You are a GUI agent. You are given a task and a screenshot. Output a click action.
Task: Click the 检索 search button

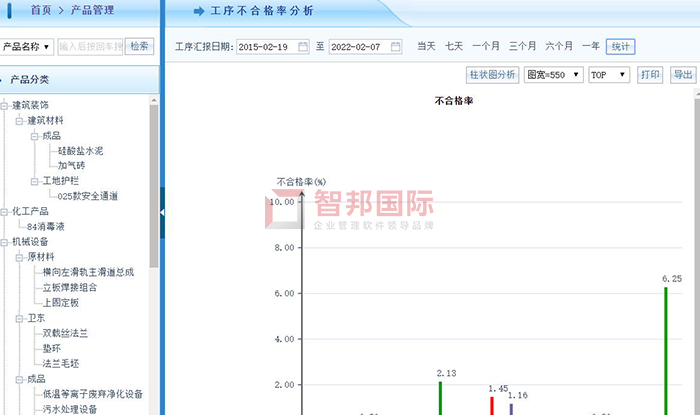pos(139,46)
